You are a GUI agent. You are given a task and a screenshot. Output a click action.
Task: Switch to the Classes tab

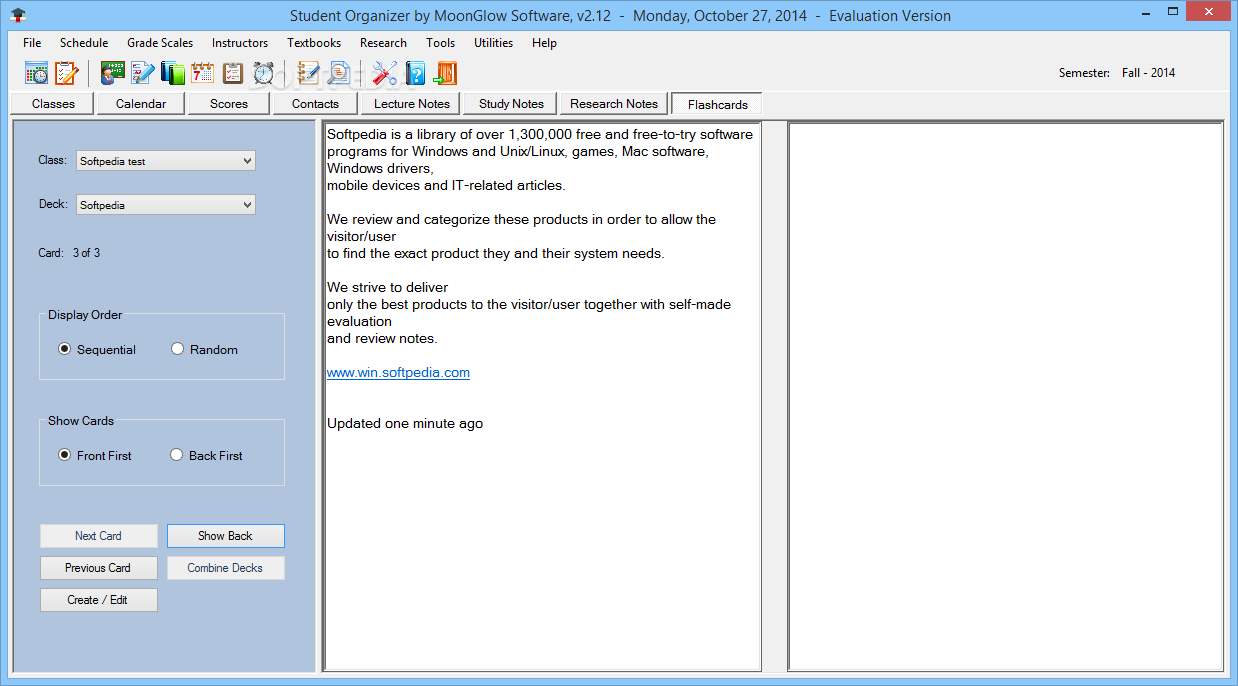pos(53,103)
